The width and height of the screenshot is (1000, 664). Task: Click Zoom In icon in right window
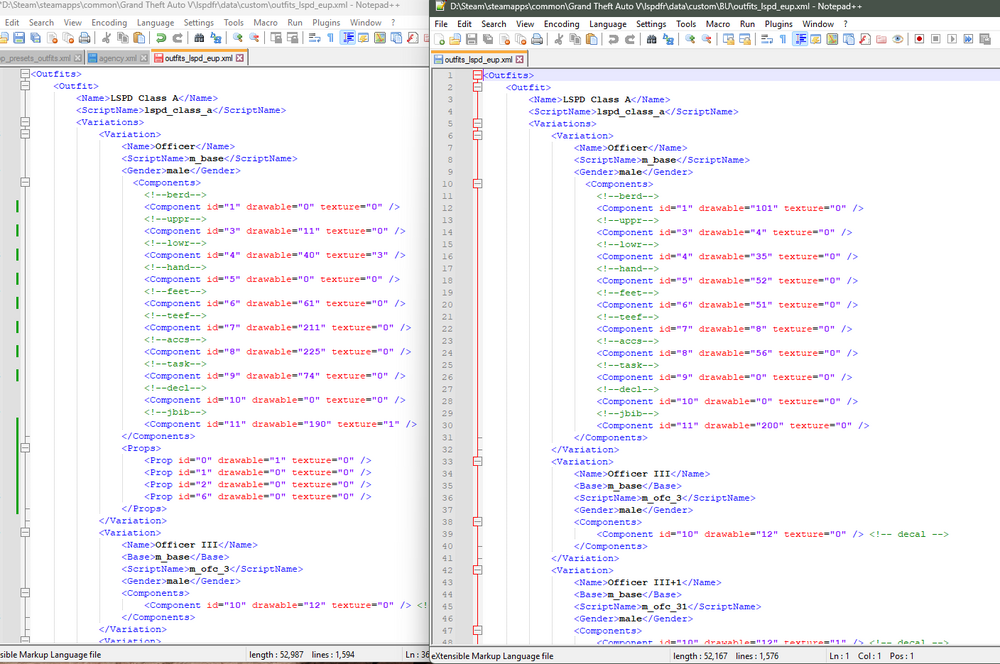coord(690,40)
